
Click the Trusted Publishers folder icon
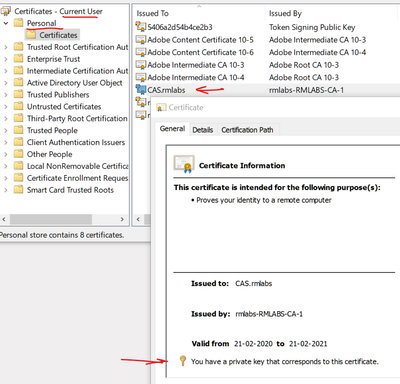pyautogui.click(x=19, y=94)
